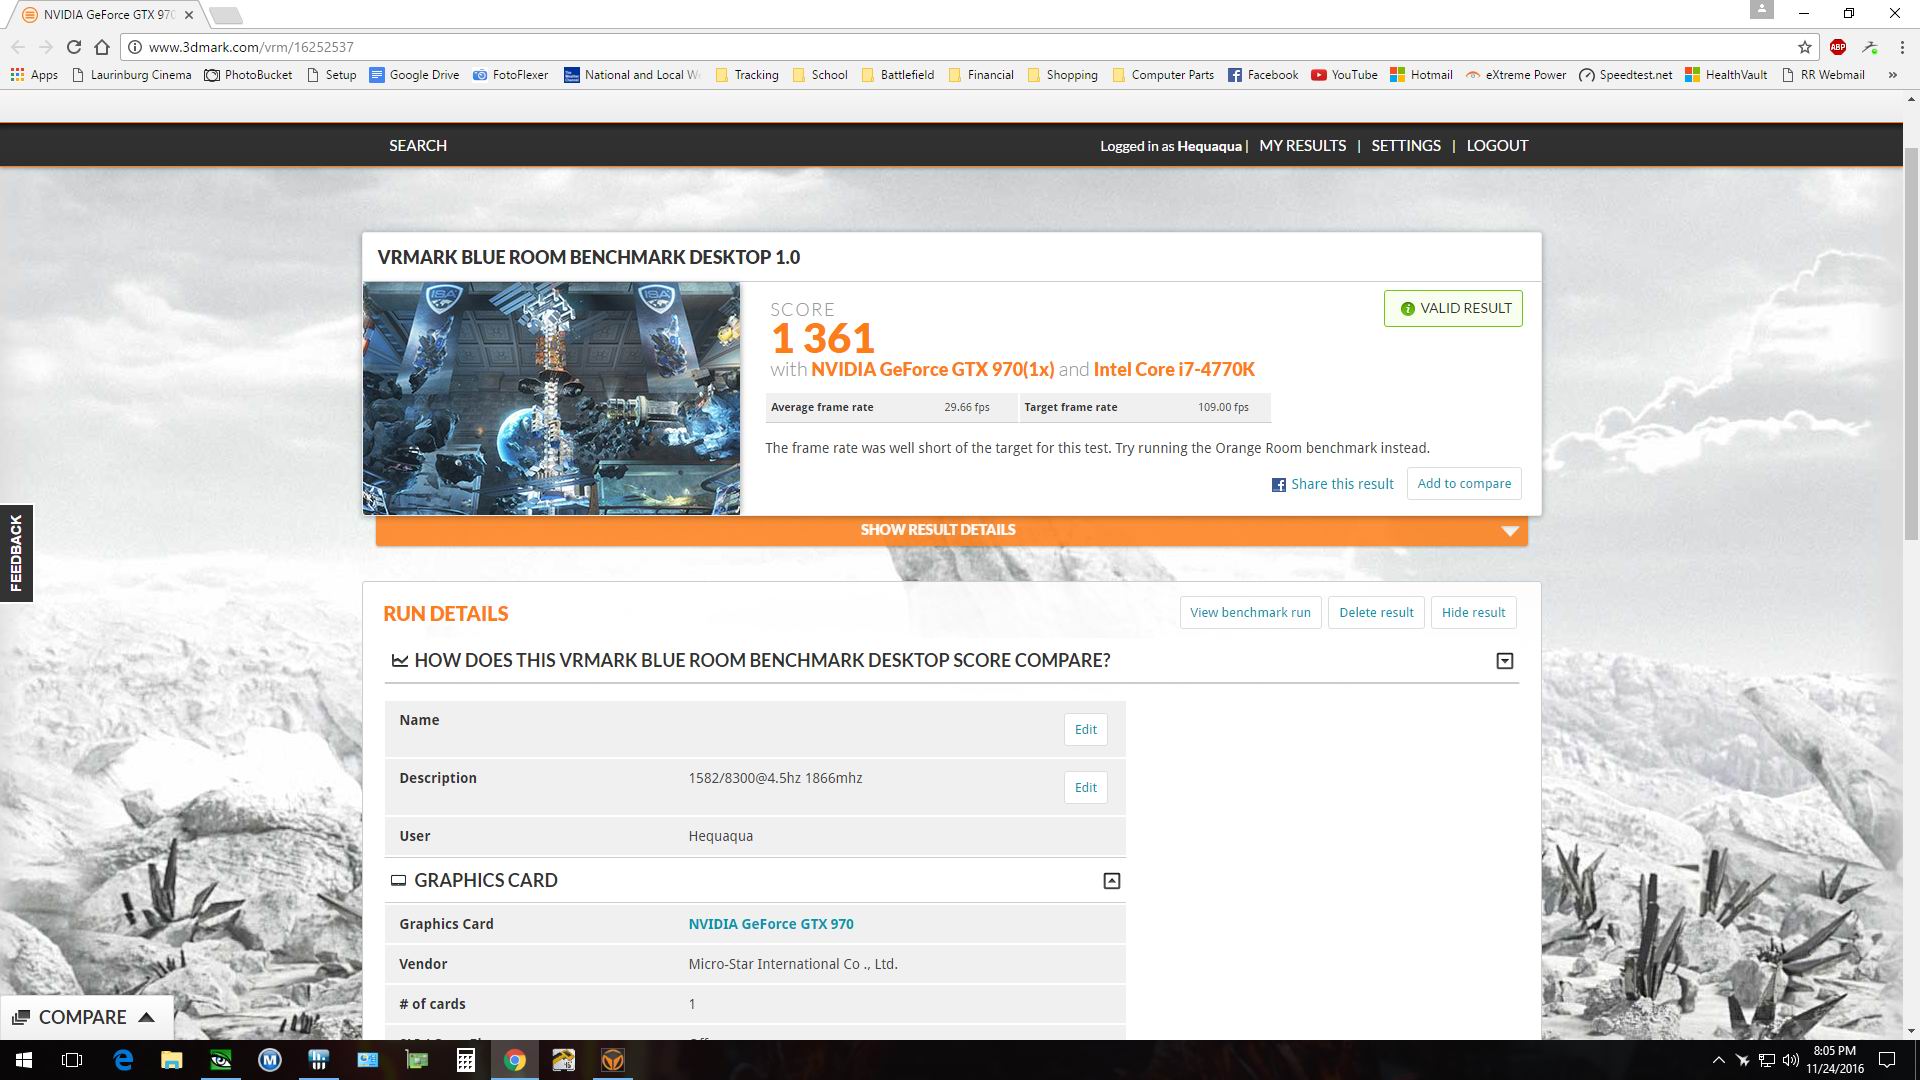Open Task View on the taskbar
Viewport: 1920px width, 1080px height.
[72, 1060]
